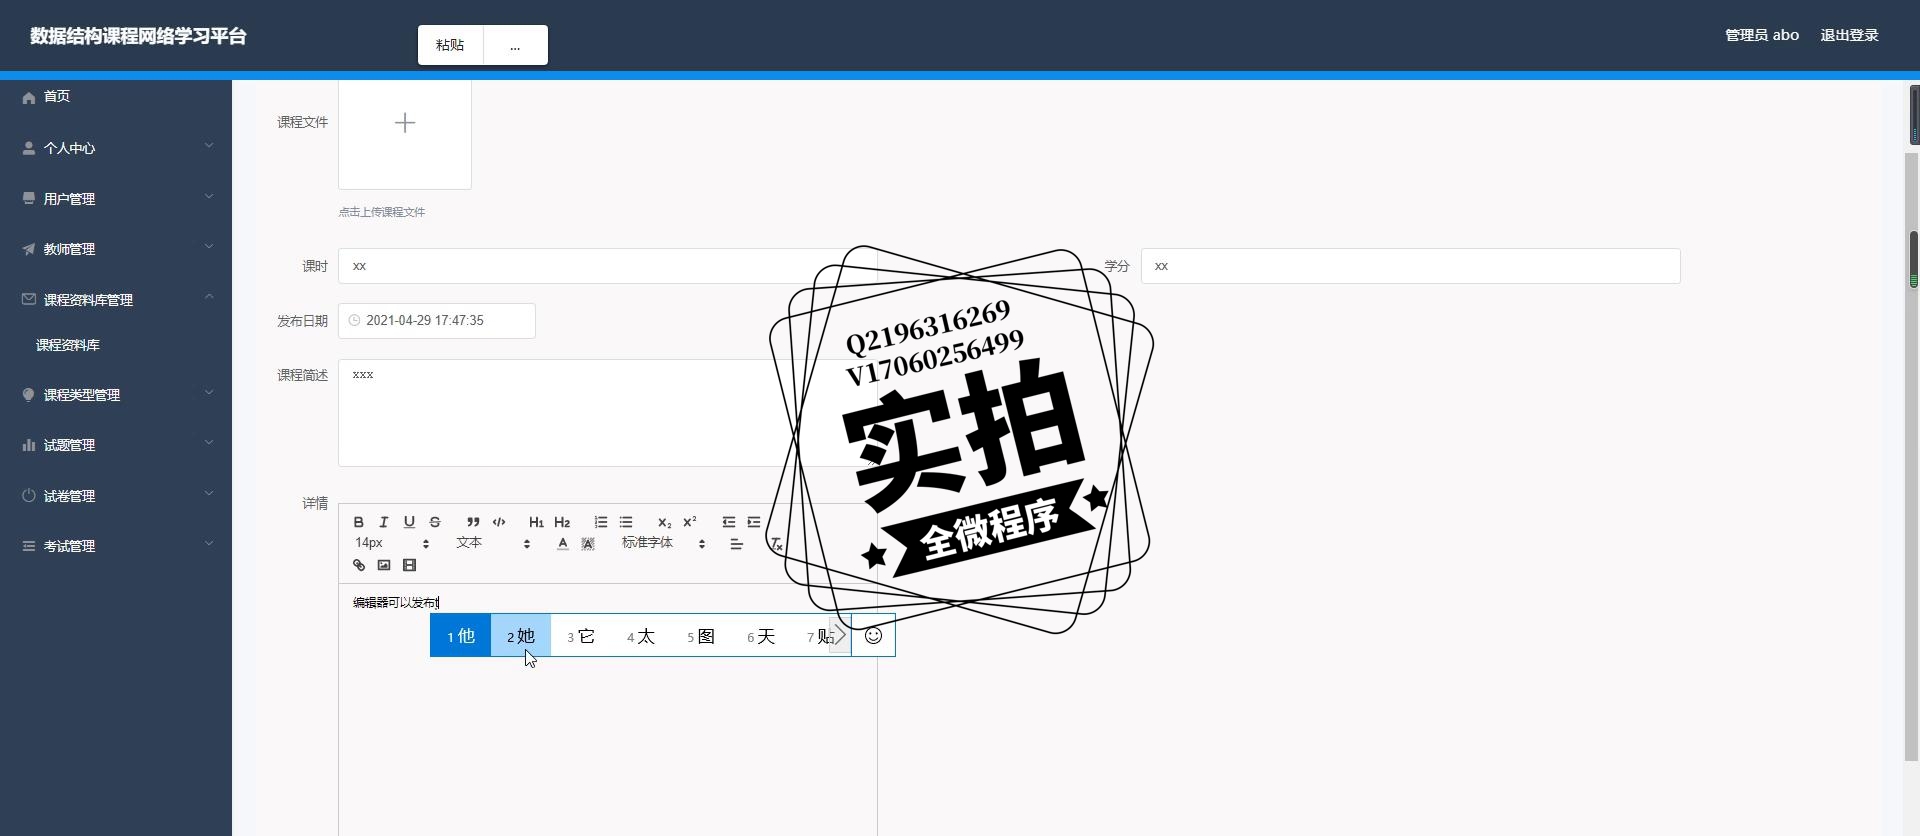Open the ... more options button

pos(515,45)
